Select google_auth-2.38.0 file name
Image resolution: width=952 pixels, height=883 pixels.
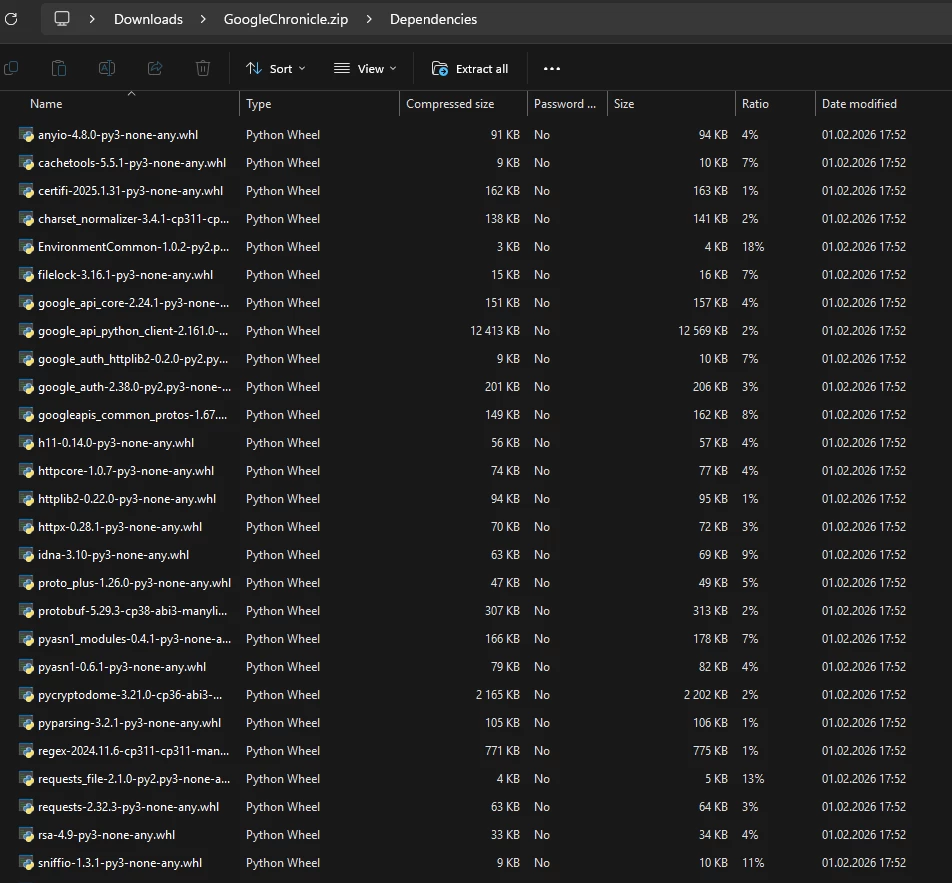134,387
